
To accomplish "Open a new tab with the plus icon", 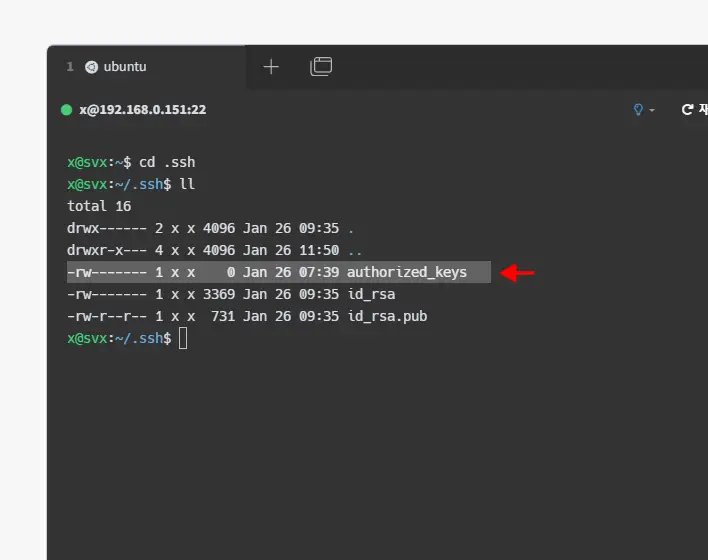I will [271, 67].
